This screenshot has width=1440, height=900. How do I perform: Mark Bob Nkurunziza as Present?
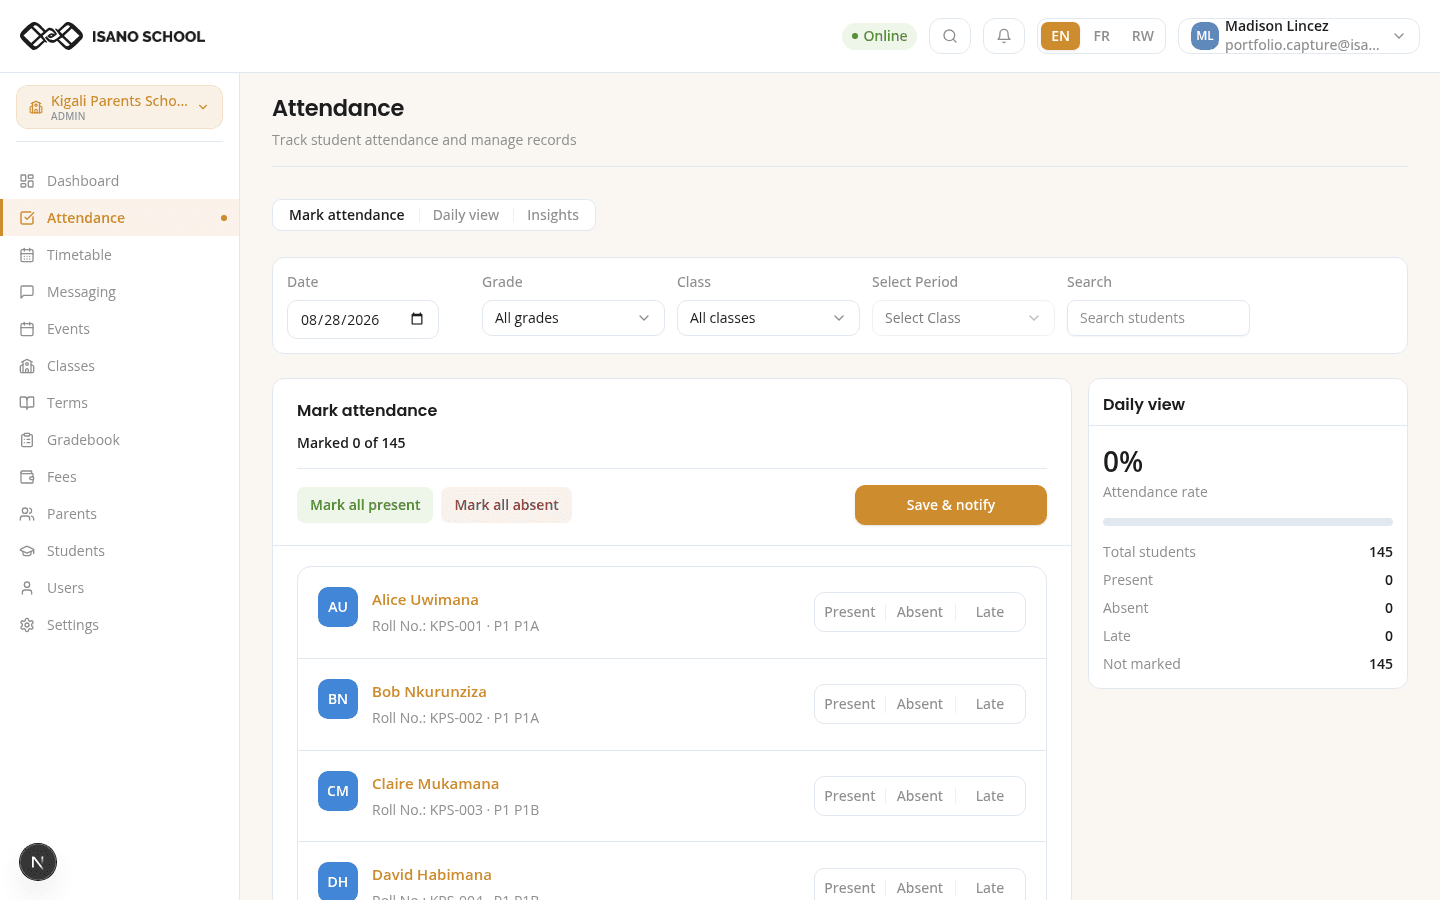tap(850, 704)
